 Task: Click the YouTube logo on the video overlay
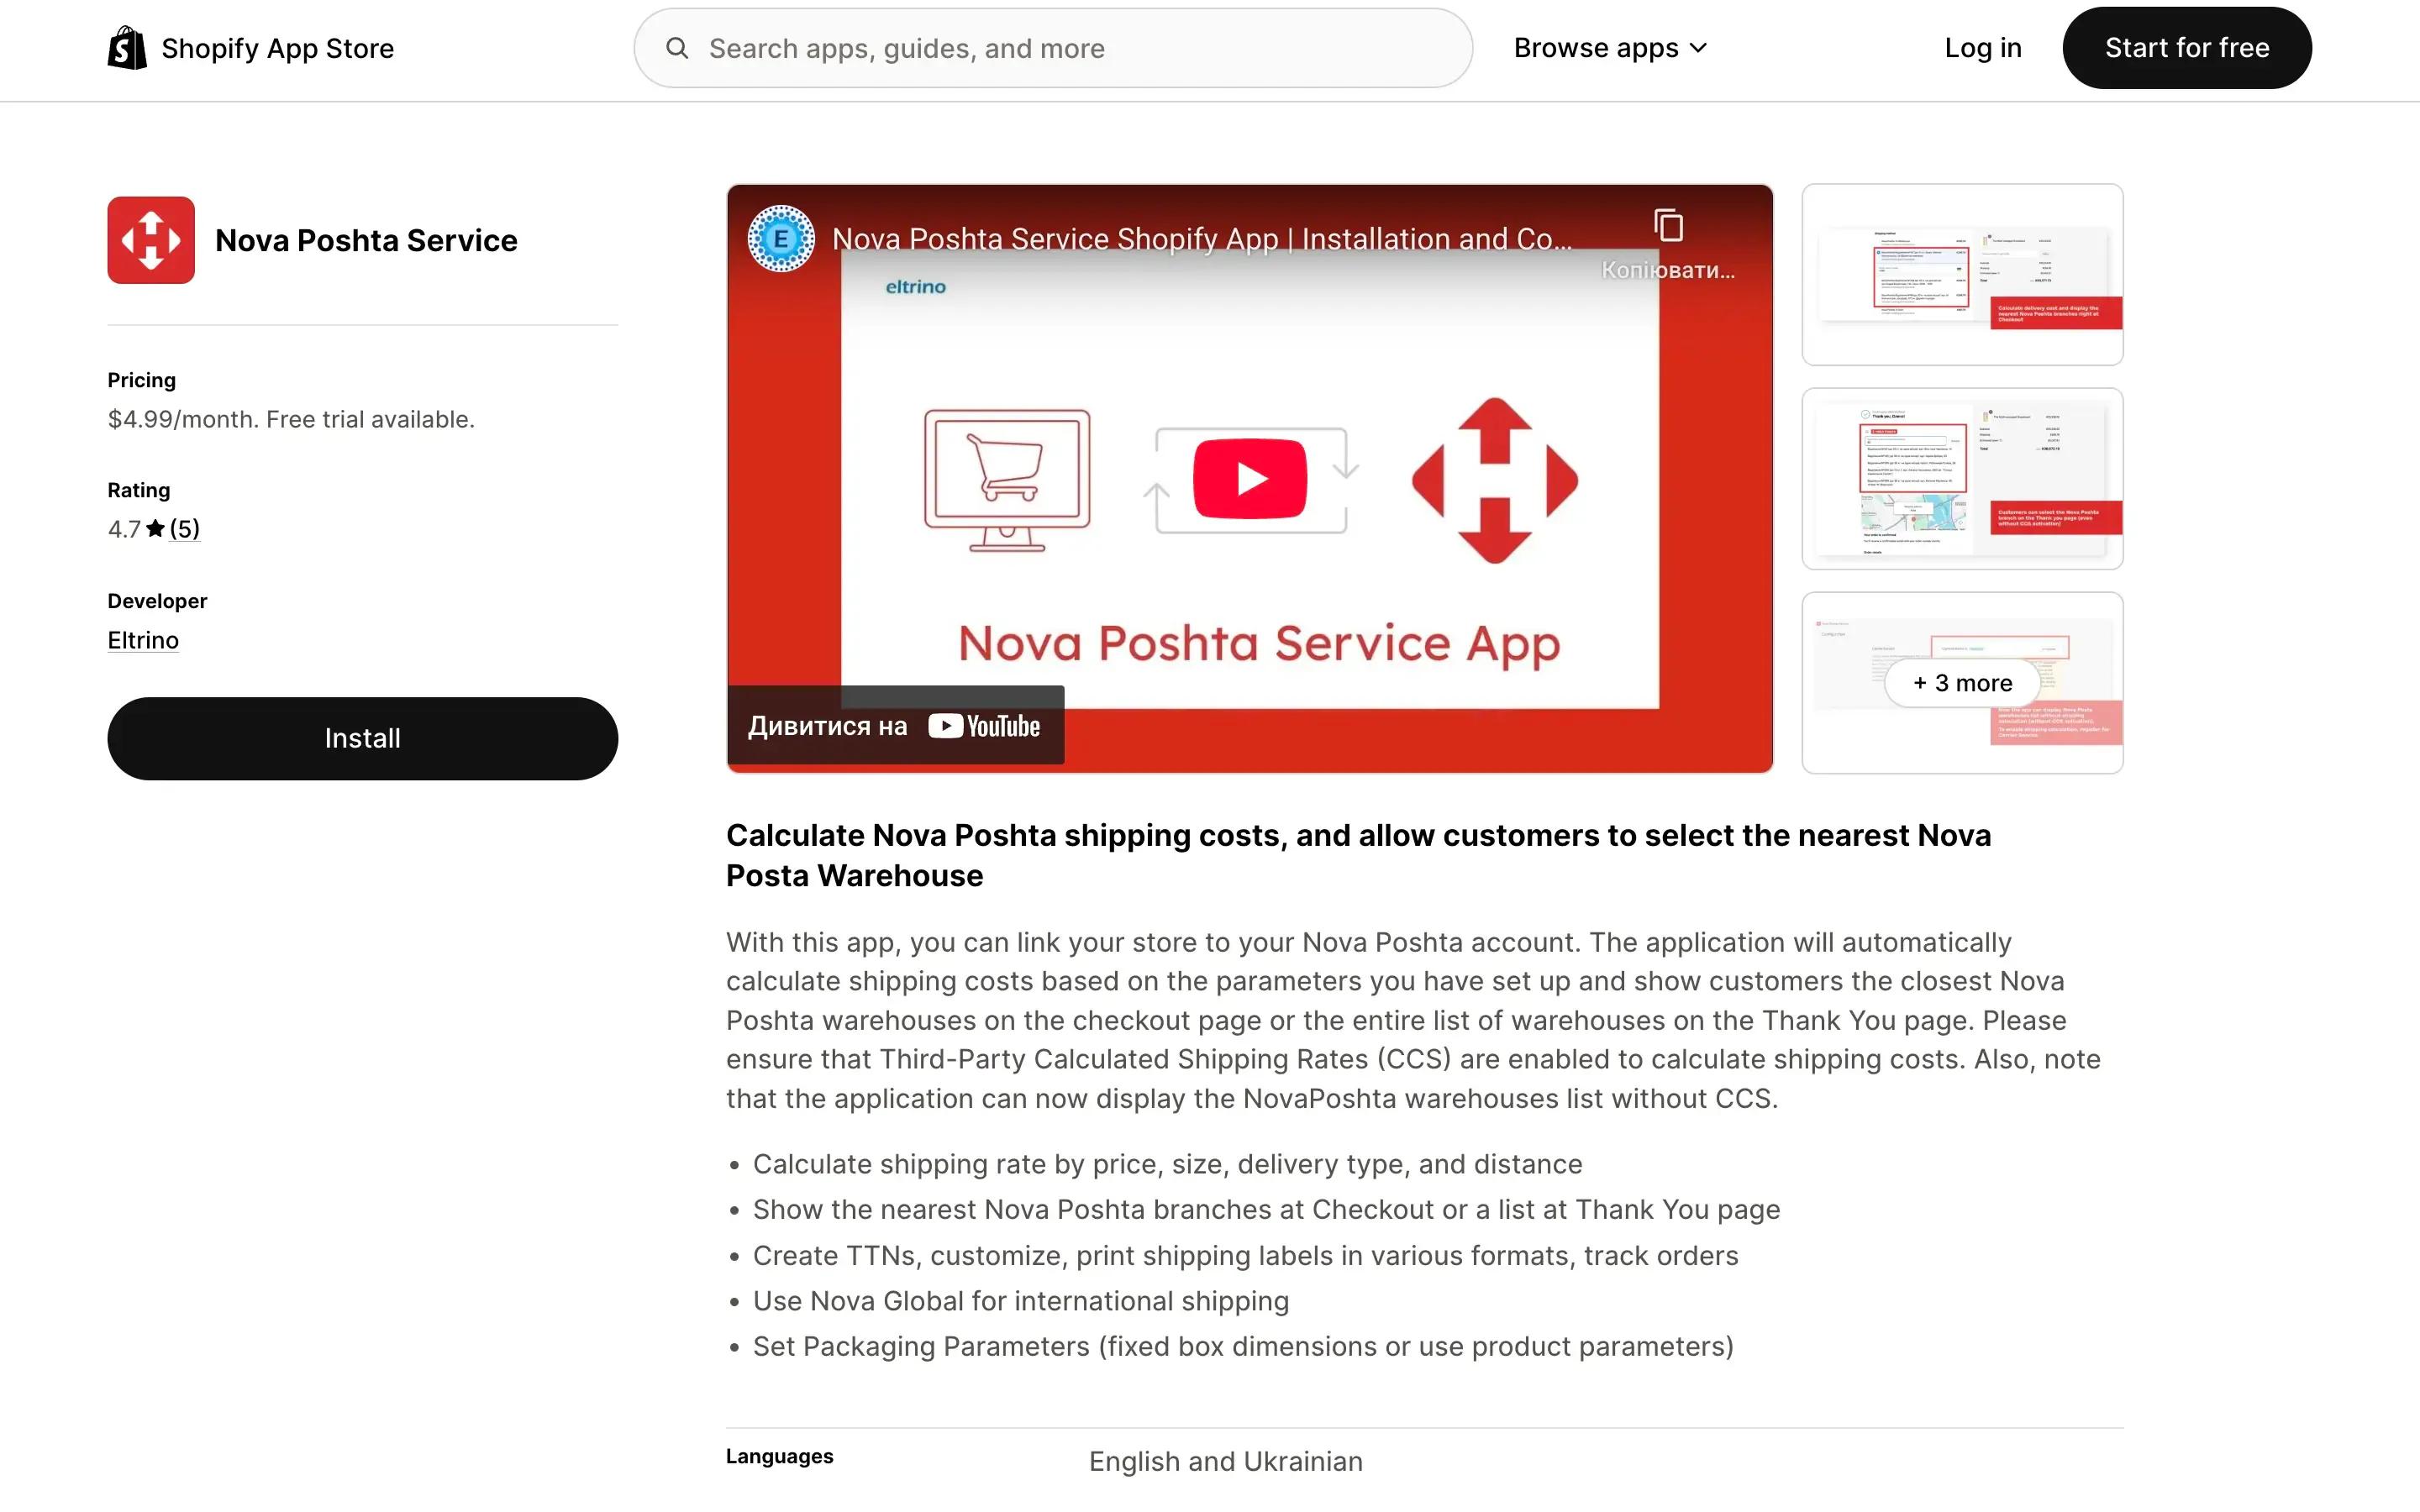point(984,725)
